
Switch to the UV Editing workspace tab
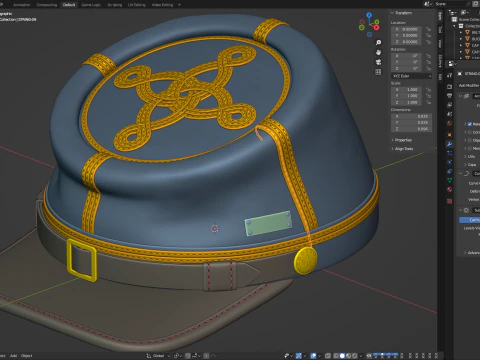137,5
